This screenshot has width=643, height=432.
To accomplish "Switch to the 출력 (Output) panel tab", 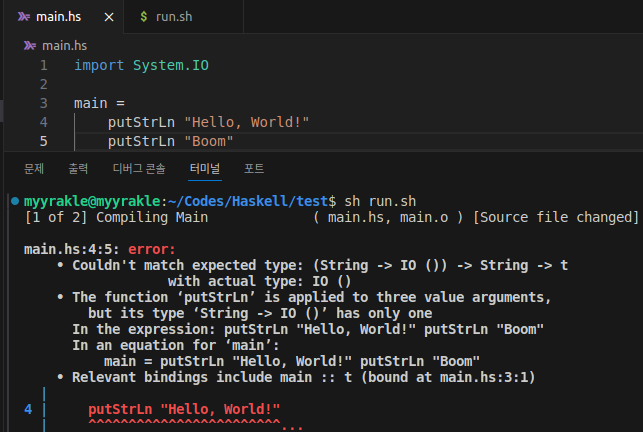I will pos(78,168).
